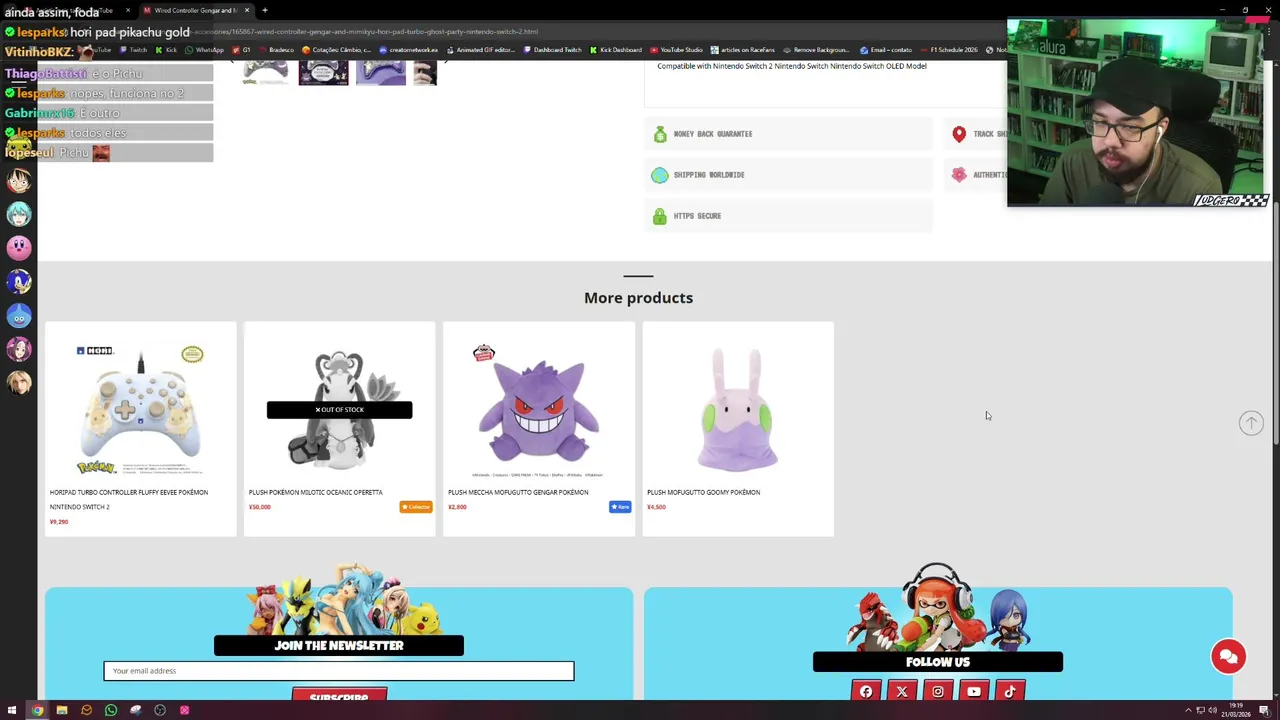
Task: Click the Shipping Worldwide text
Action: [x=709, y=175]
